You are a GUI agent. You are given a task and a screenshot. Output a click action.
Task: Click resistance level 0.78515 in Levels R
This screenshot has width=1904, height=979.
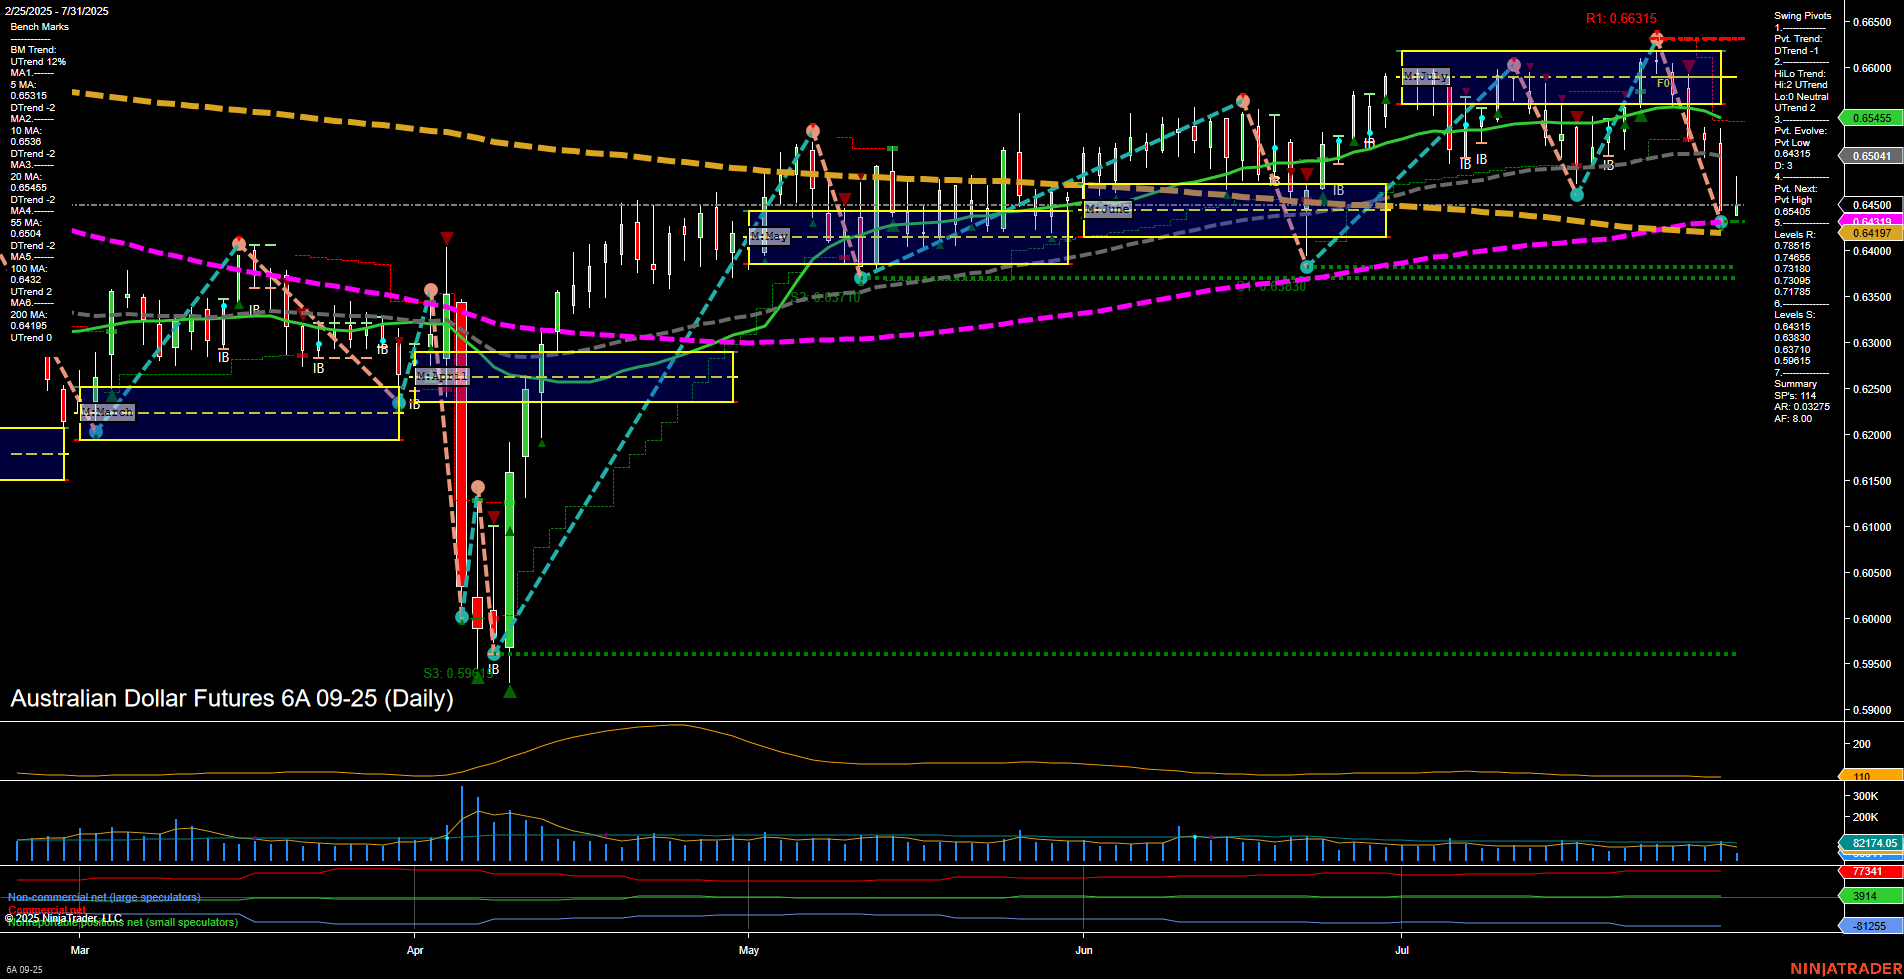click(1792, 246)
